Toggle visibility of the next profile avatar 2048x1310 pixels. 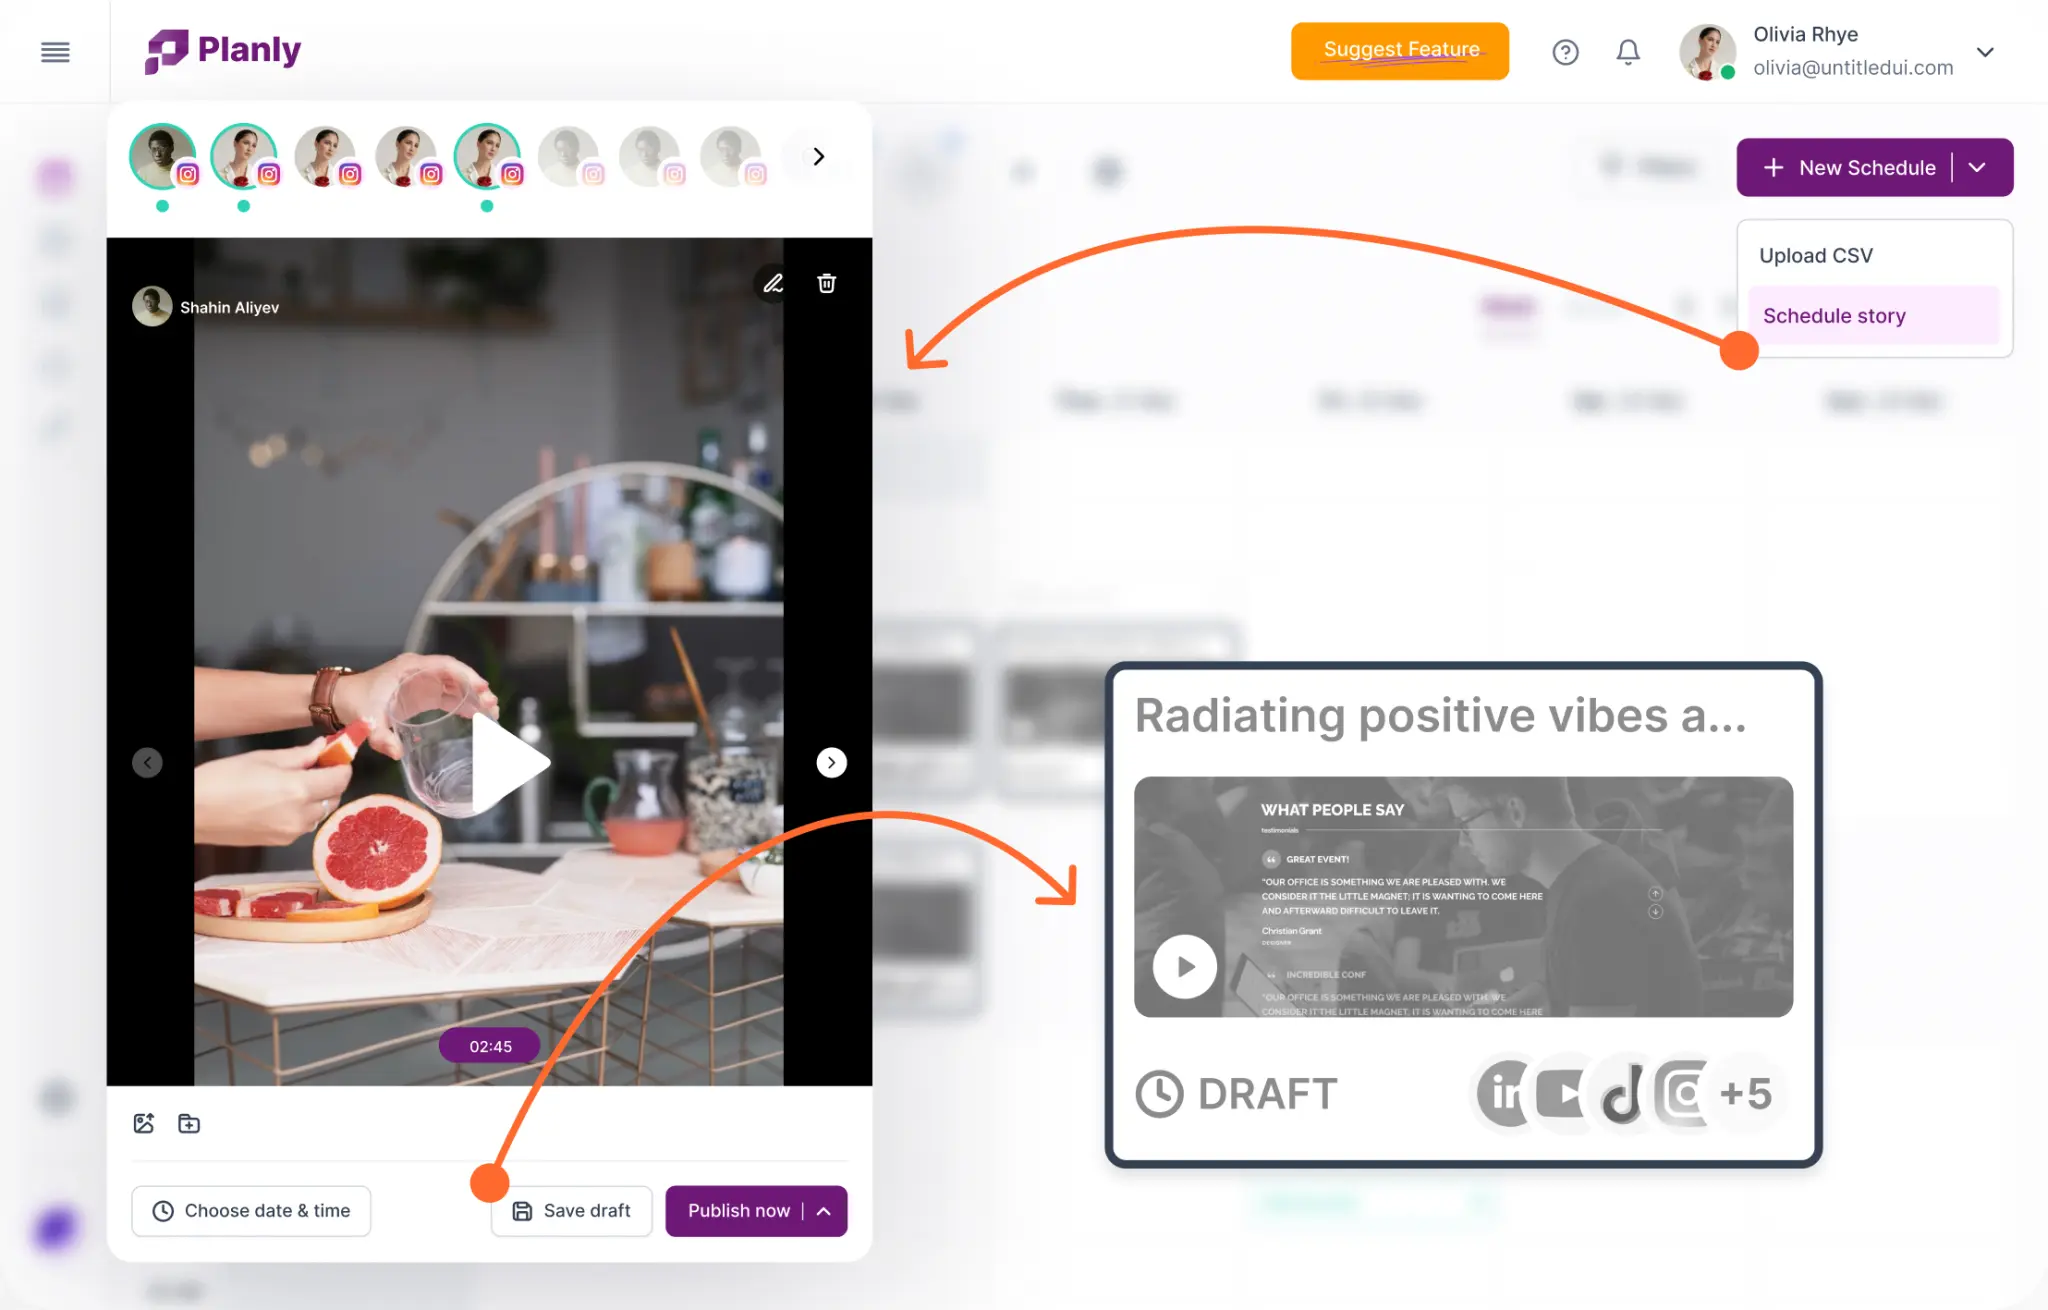(817, 155)
